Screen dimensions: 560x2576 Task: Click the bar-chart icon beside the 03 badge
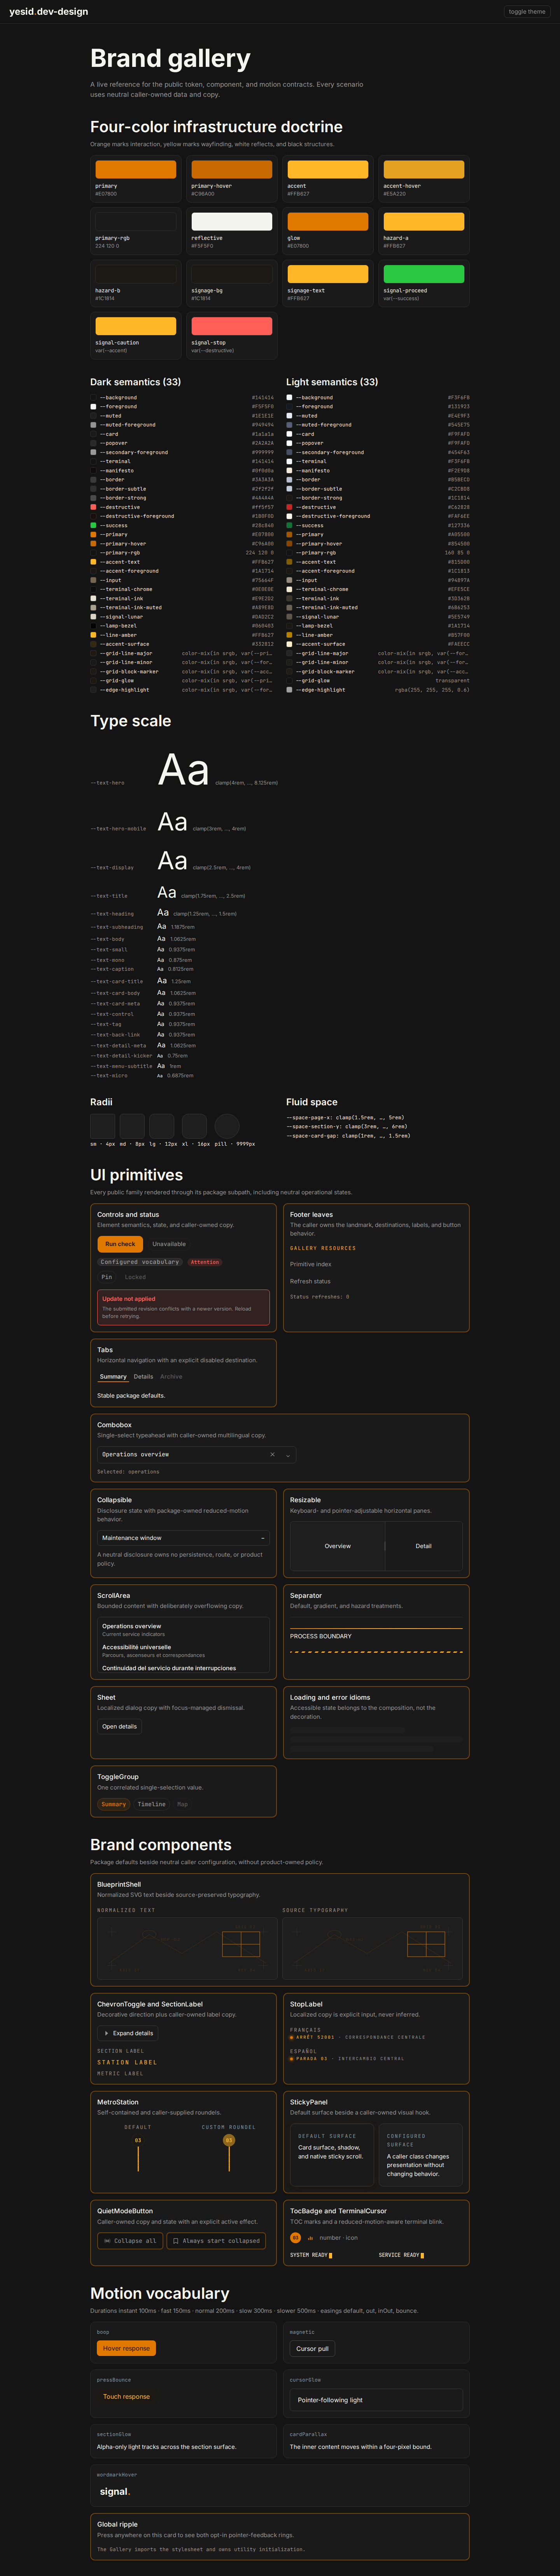[309, 2238]
